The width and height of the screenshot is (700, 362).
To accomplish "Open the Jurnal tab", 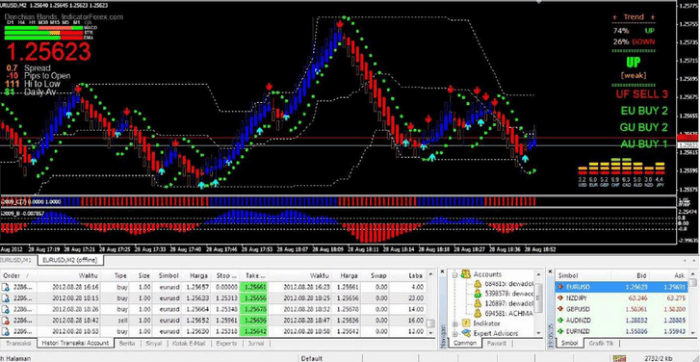I will click(255, 343).
